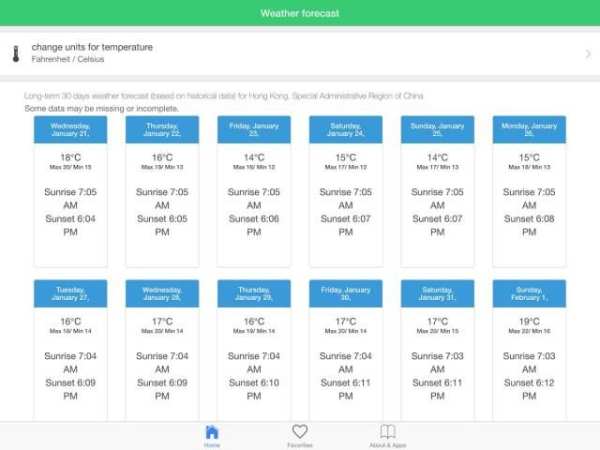Tap the 'Some data may be missing' note

101,109
